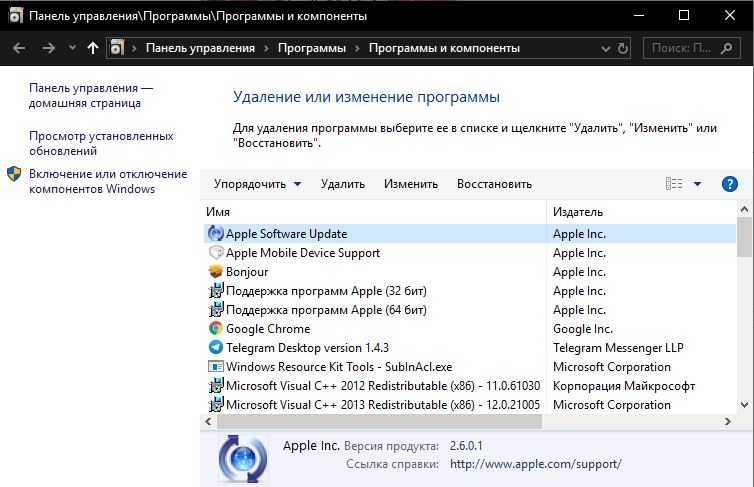The image size is (754, 487).
Task: Expand chevron after Панель управления breadcrumb
Action: [266, 49]
